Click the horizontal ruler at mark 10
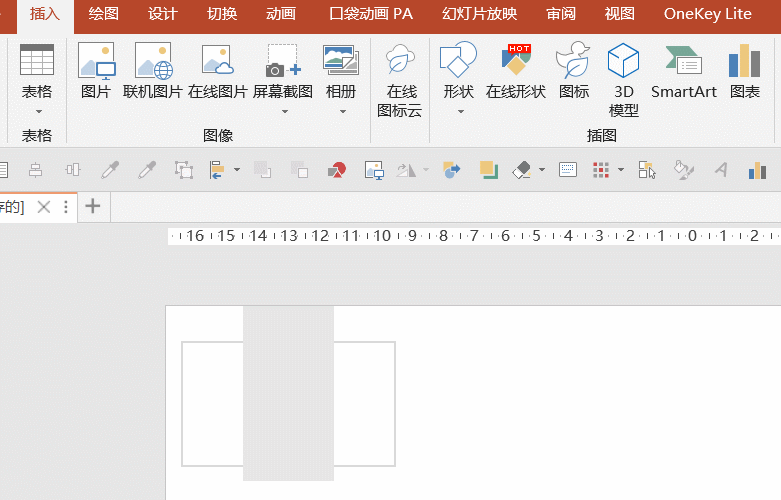781x500 pixels. (382, 236)
